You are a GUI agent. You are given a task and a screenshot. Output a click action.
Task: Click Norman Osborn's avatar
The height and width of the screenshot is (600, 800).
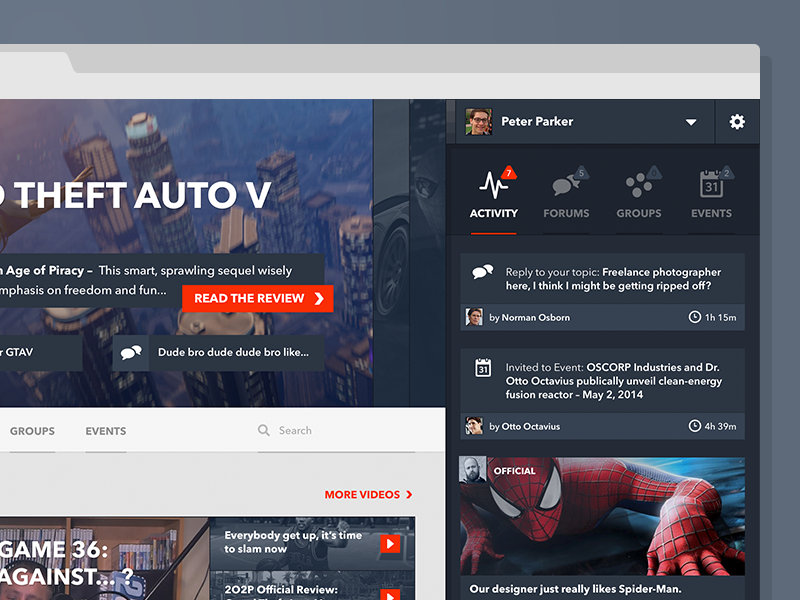pos(474,317)
